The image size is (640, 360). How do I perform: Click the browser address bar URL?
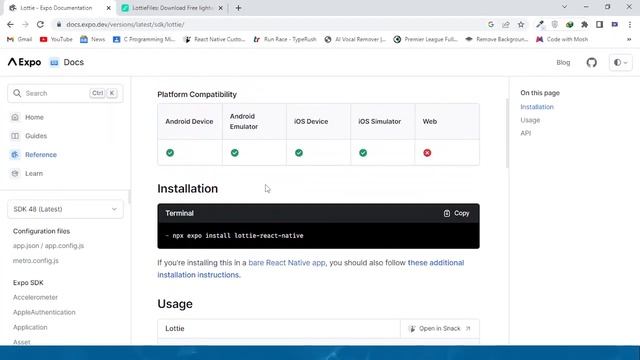tap(125, 24)
